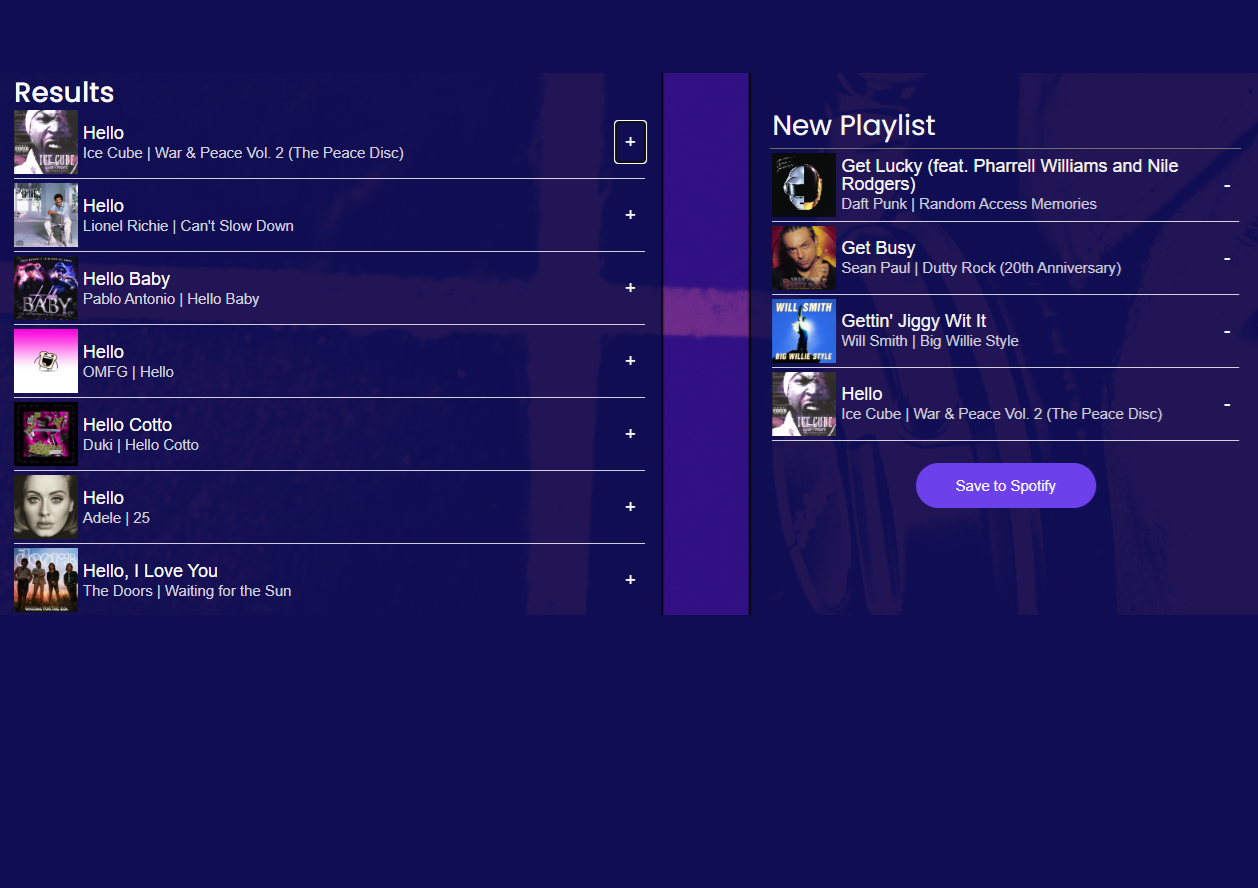Add Ice Cube's "Hello" to the playlist
1258x888 pixels.
click(x=630, y=142)
